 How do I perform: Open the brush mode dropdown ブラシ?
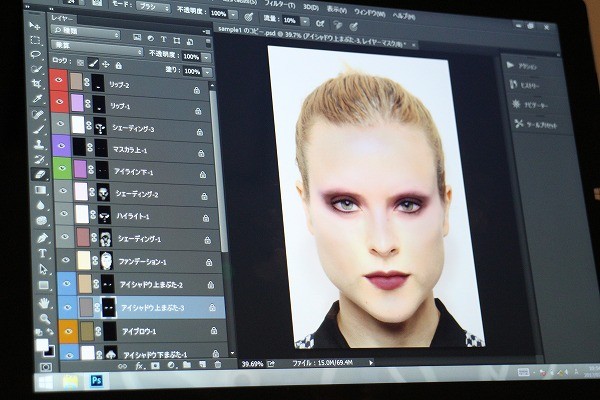point(155,7)
